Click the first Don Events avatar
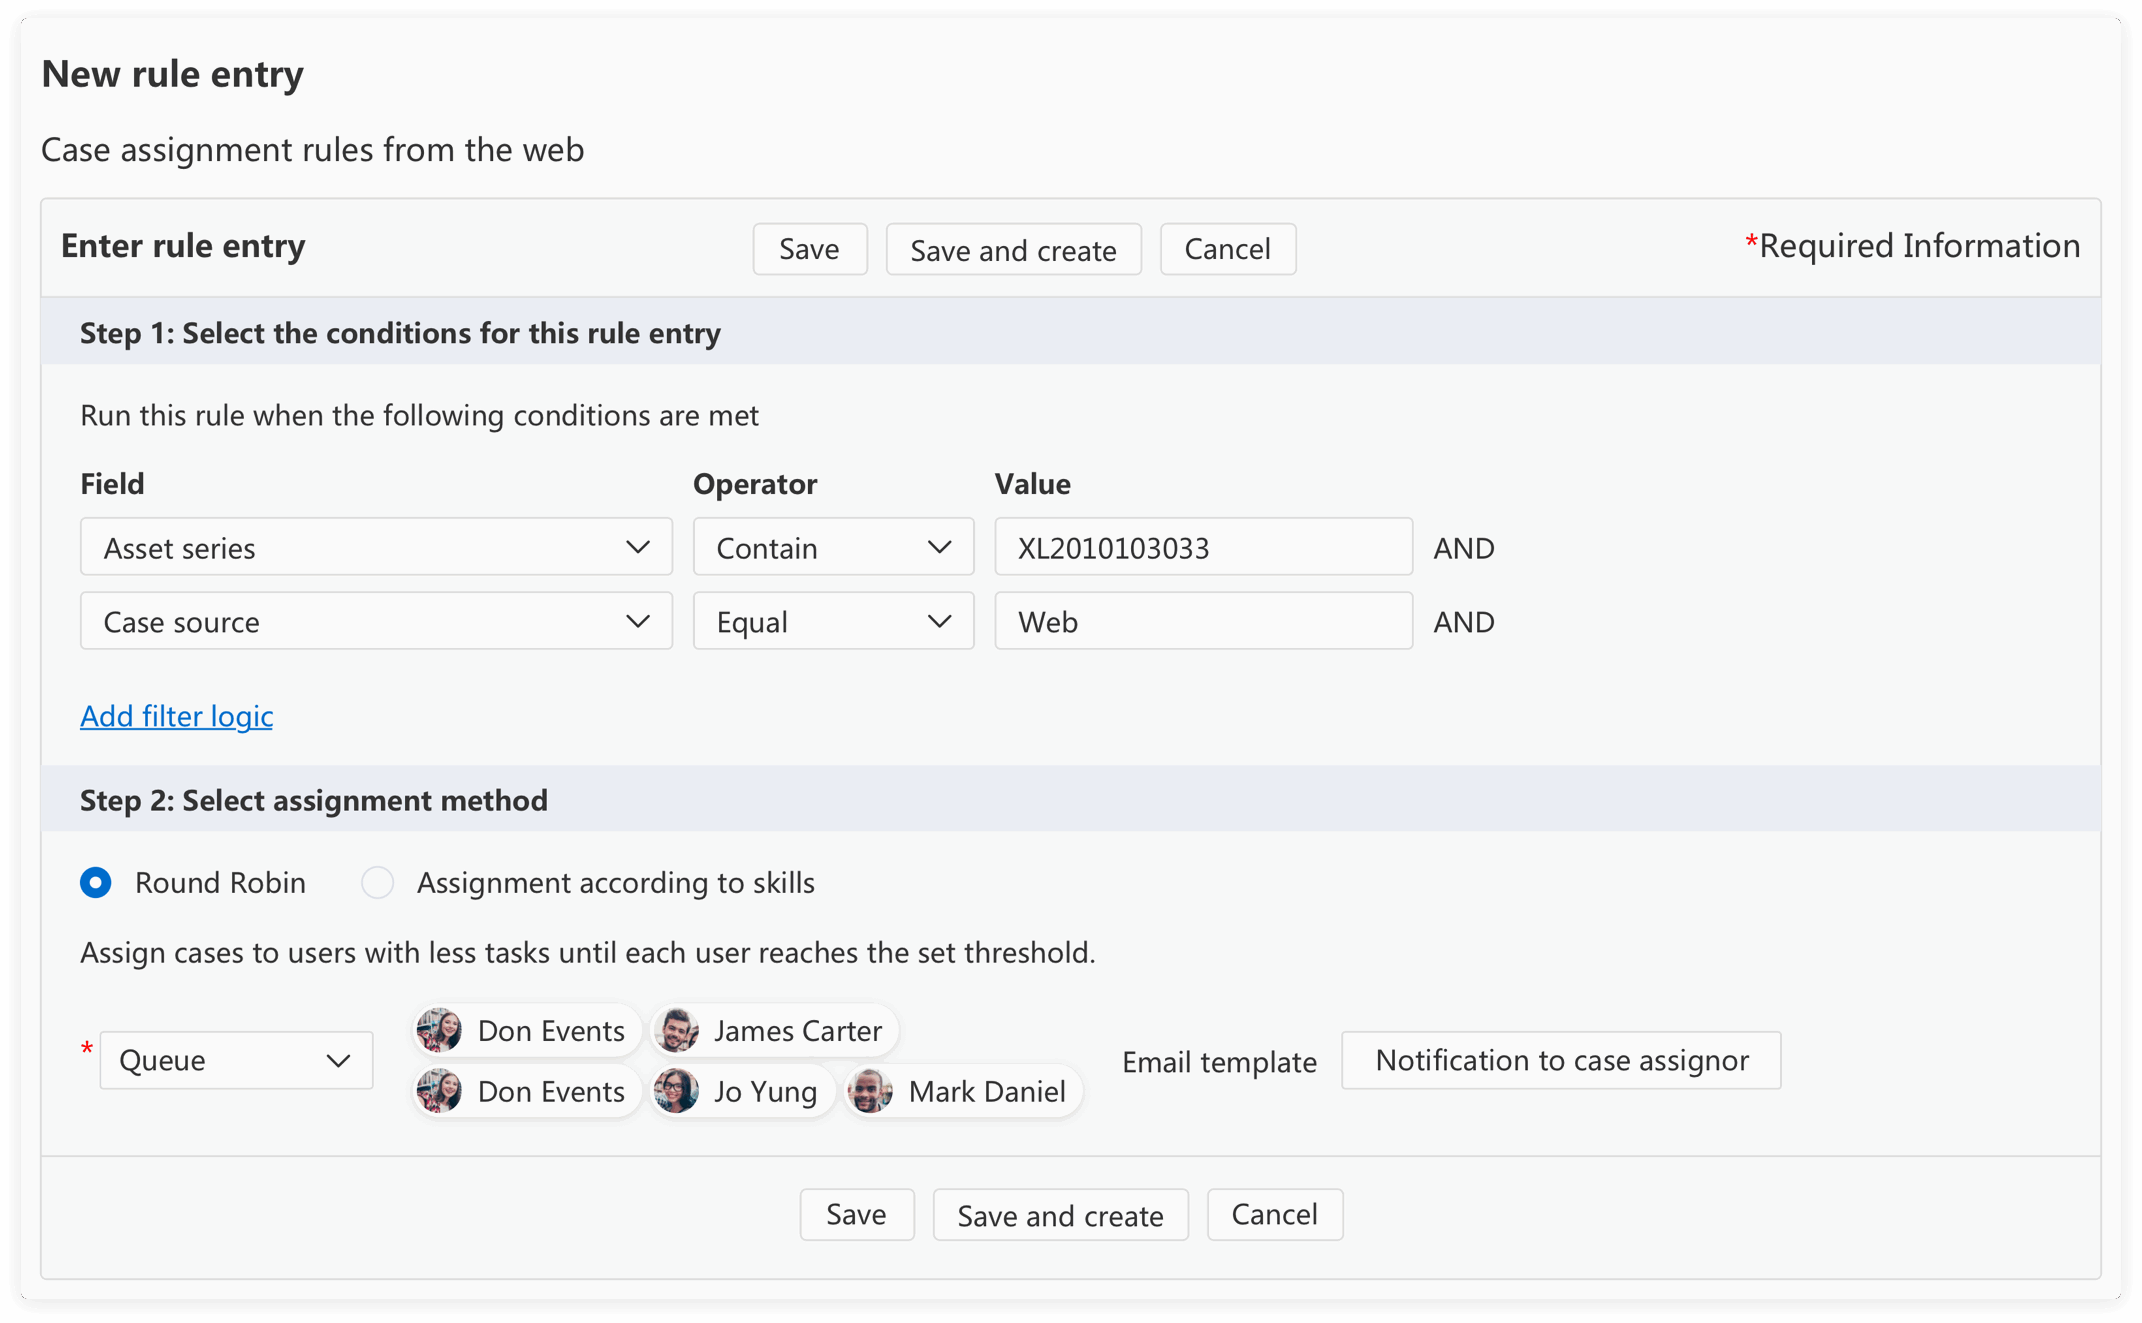This screenshot has width=2142, height=1323. 440,1030
